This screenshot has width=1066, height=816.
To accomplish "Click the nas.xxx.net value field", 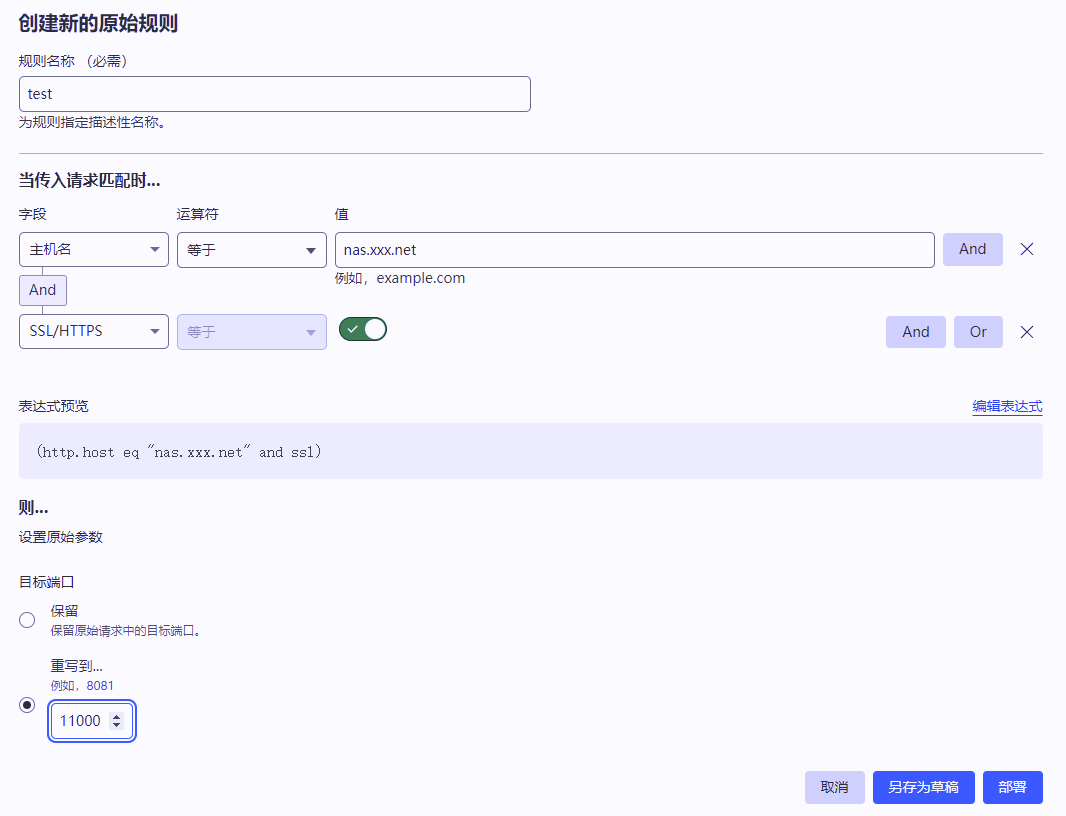I will tap(634, 250).
